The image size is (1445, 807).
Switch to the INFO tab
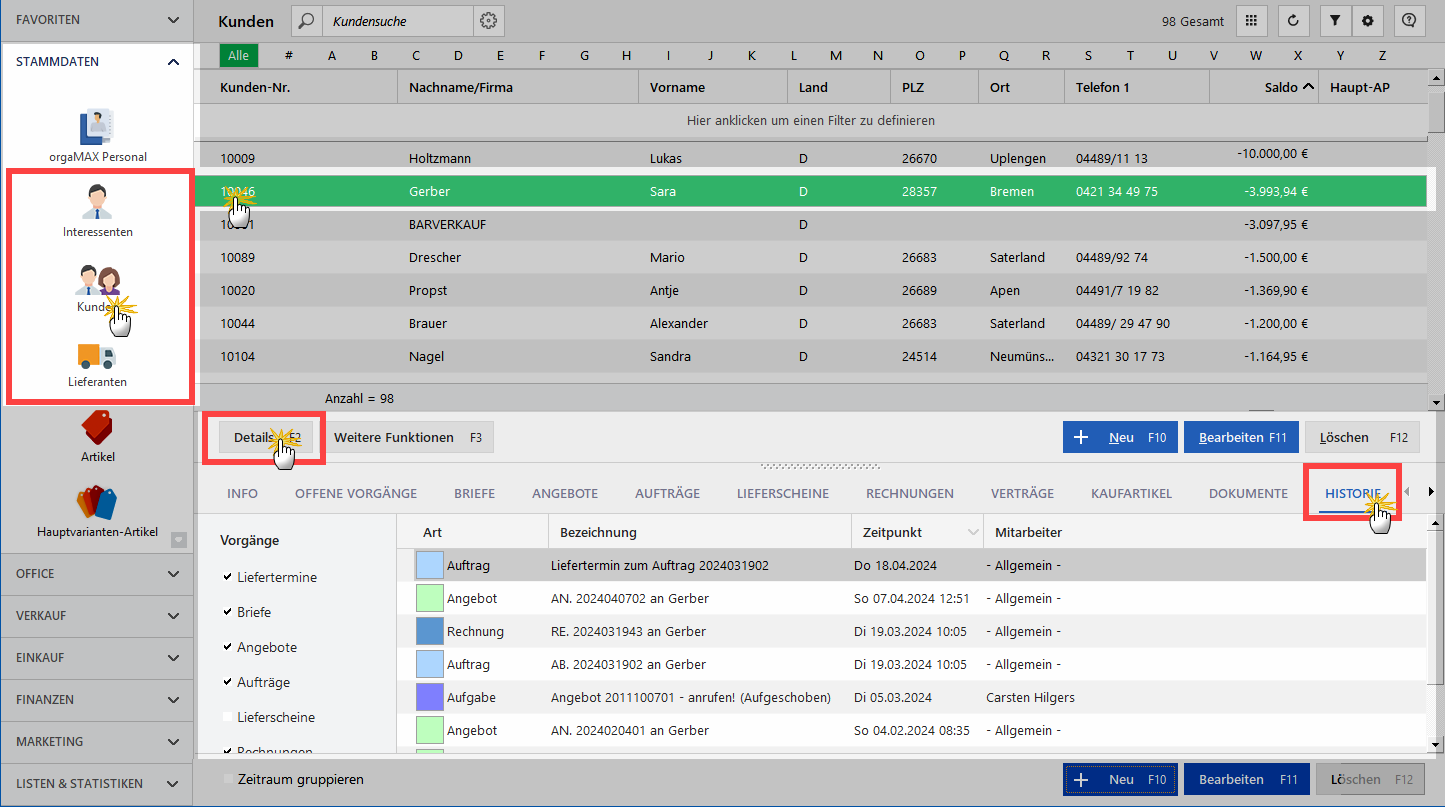coord(242,493)
